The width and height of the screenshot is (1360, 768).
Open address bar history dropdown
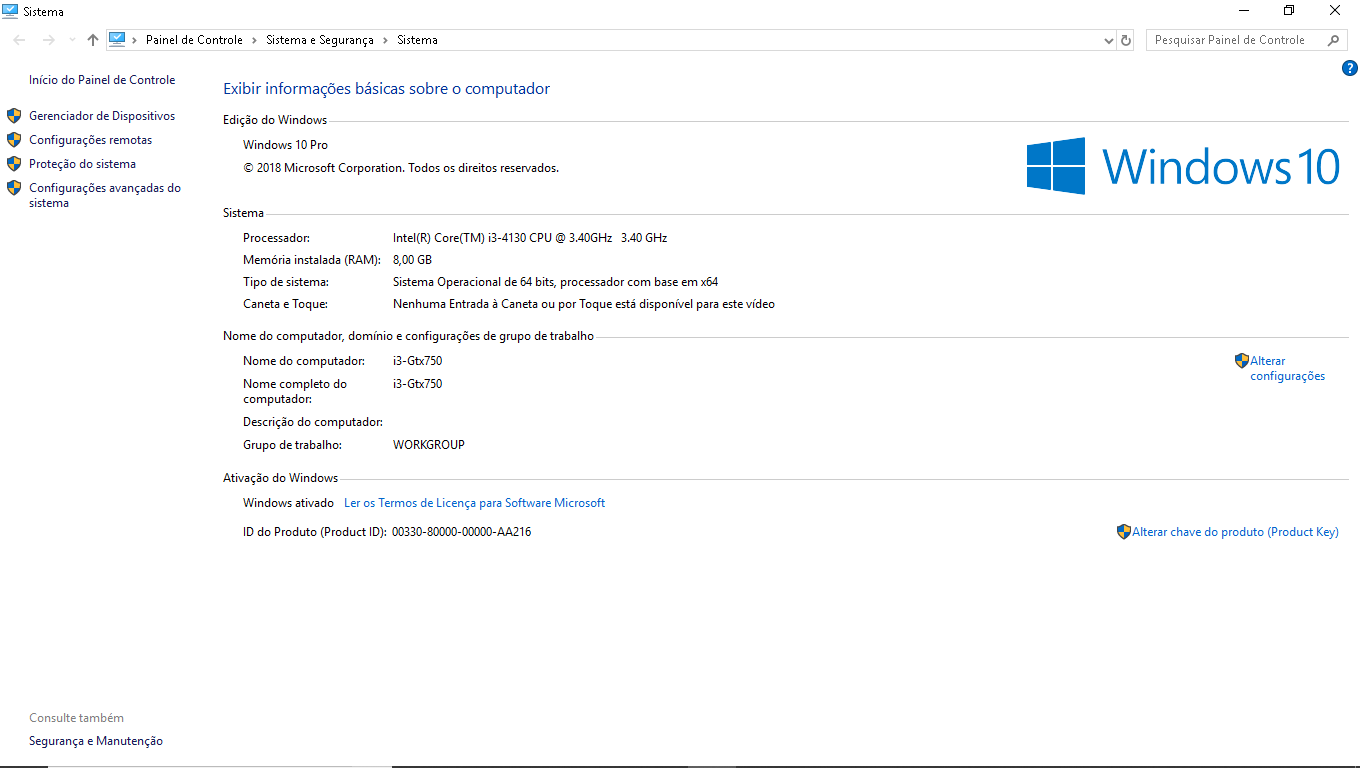tap(1108, 40)
